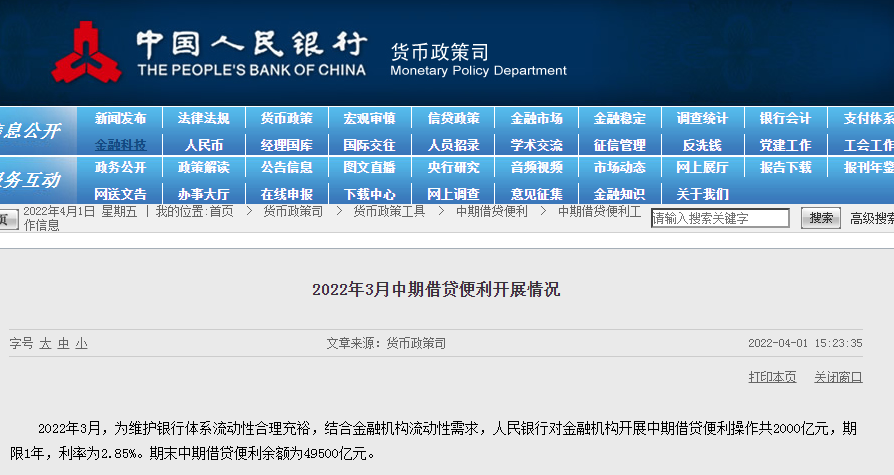Click breadcrumb 首页 link
The height and width of the screenshot is (475, 894).
coord(221,212)
